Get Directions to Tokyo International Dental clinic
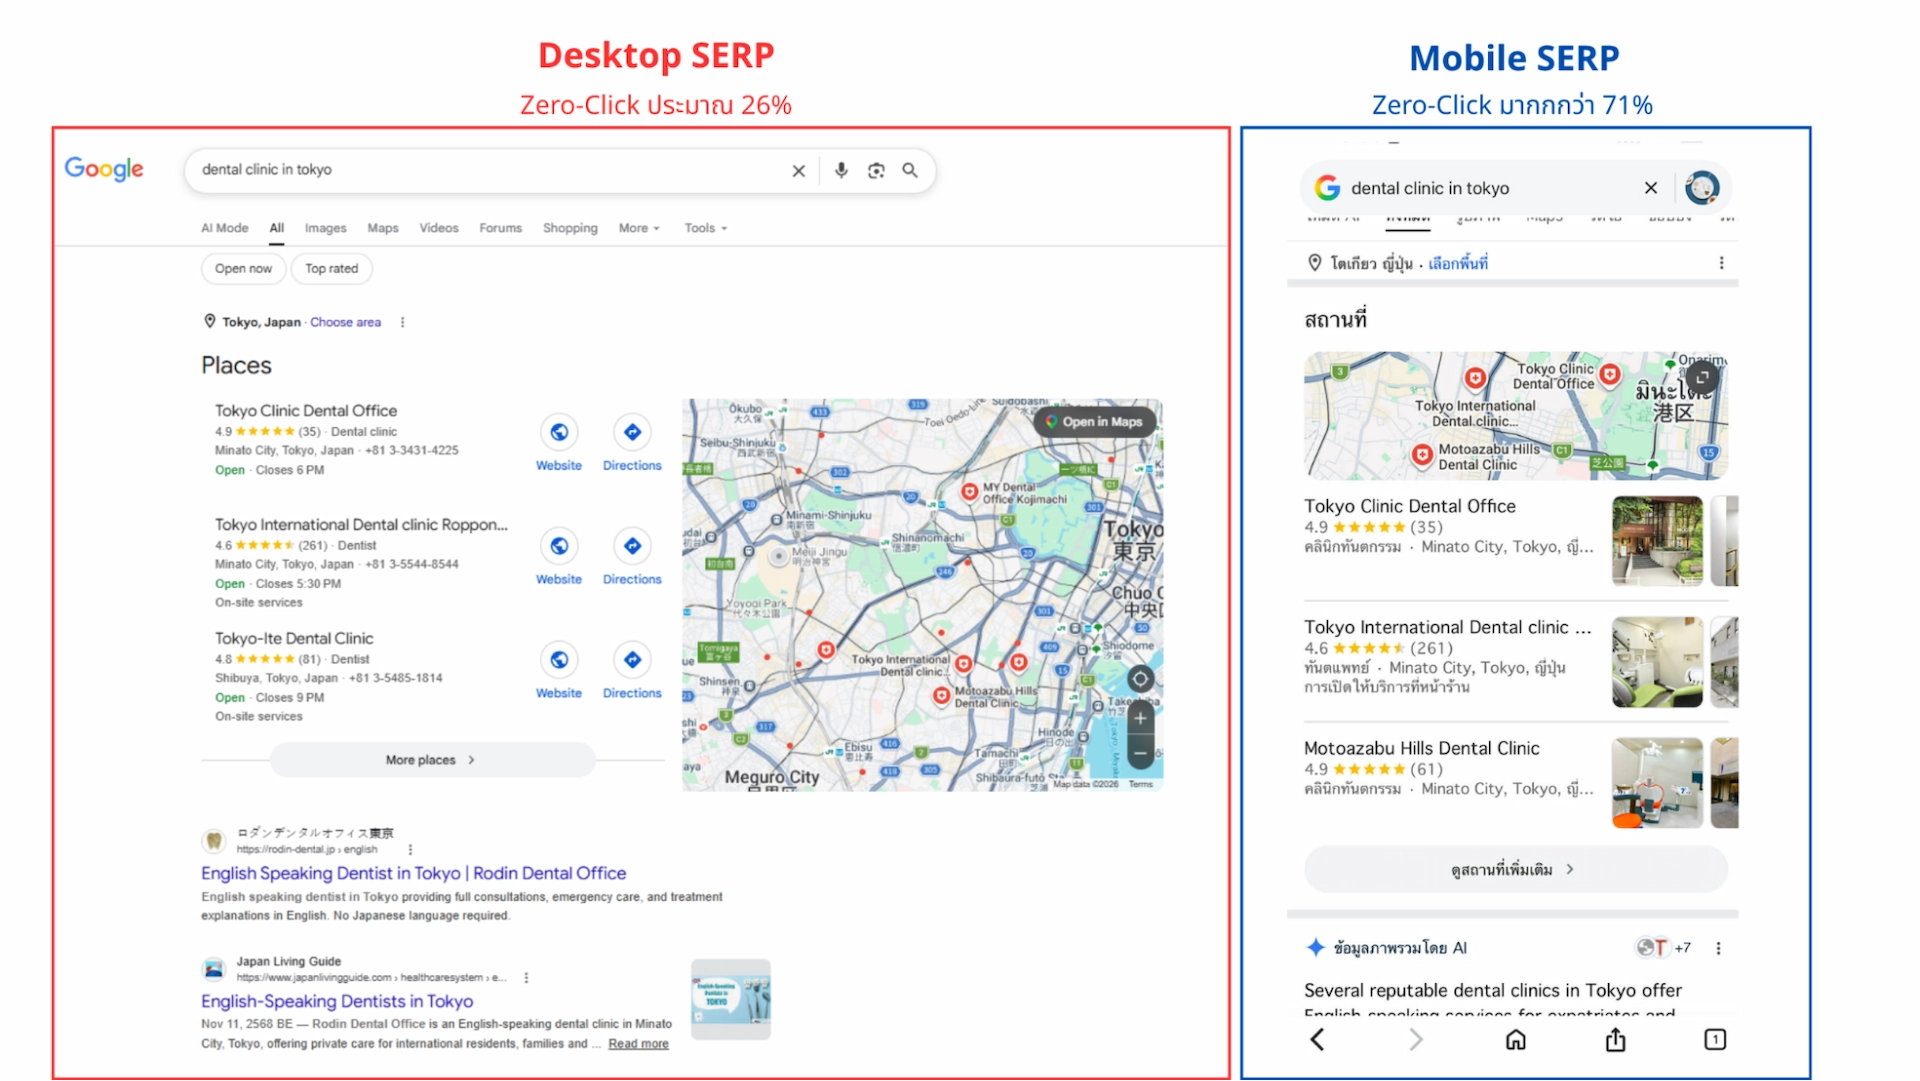 click(632, 557)
